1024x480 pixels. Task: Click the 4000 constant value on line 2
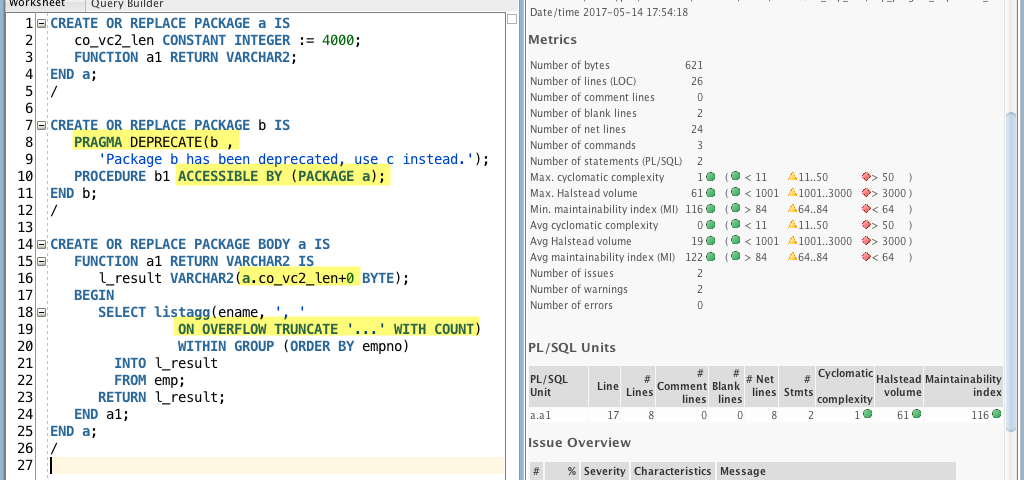338,40
